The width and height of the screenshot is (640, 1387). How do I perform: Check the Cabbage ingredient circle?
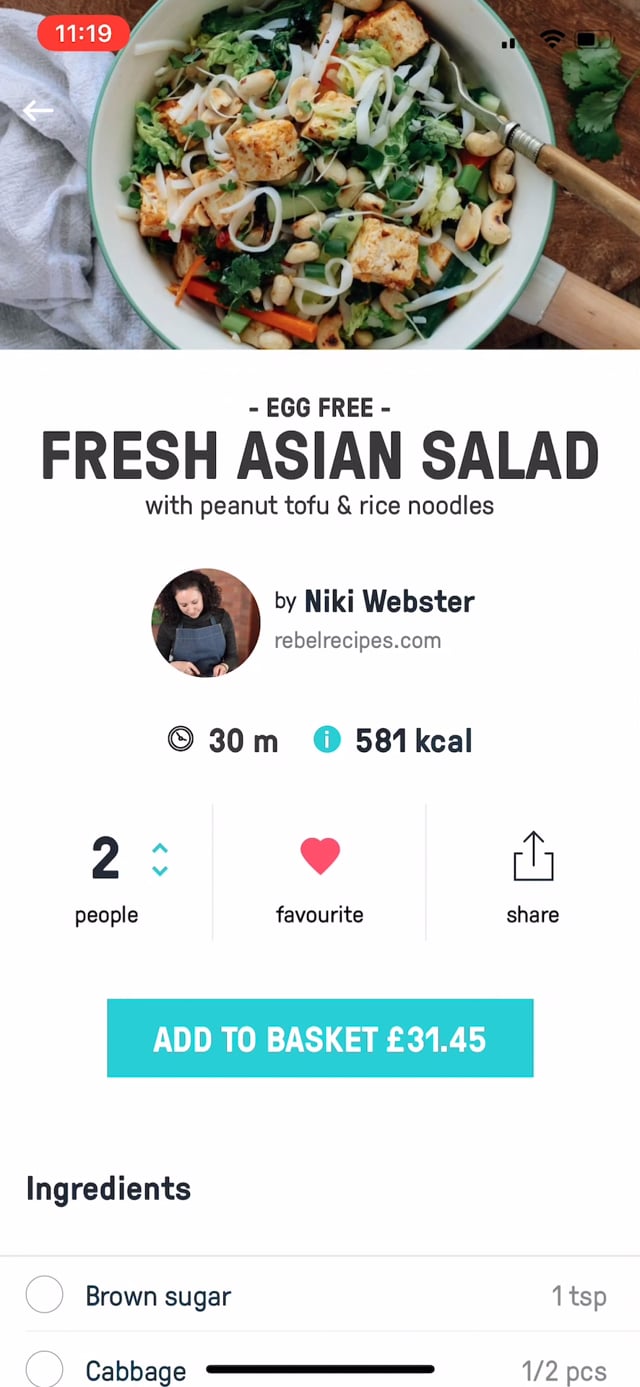click(45, 1369)
